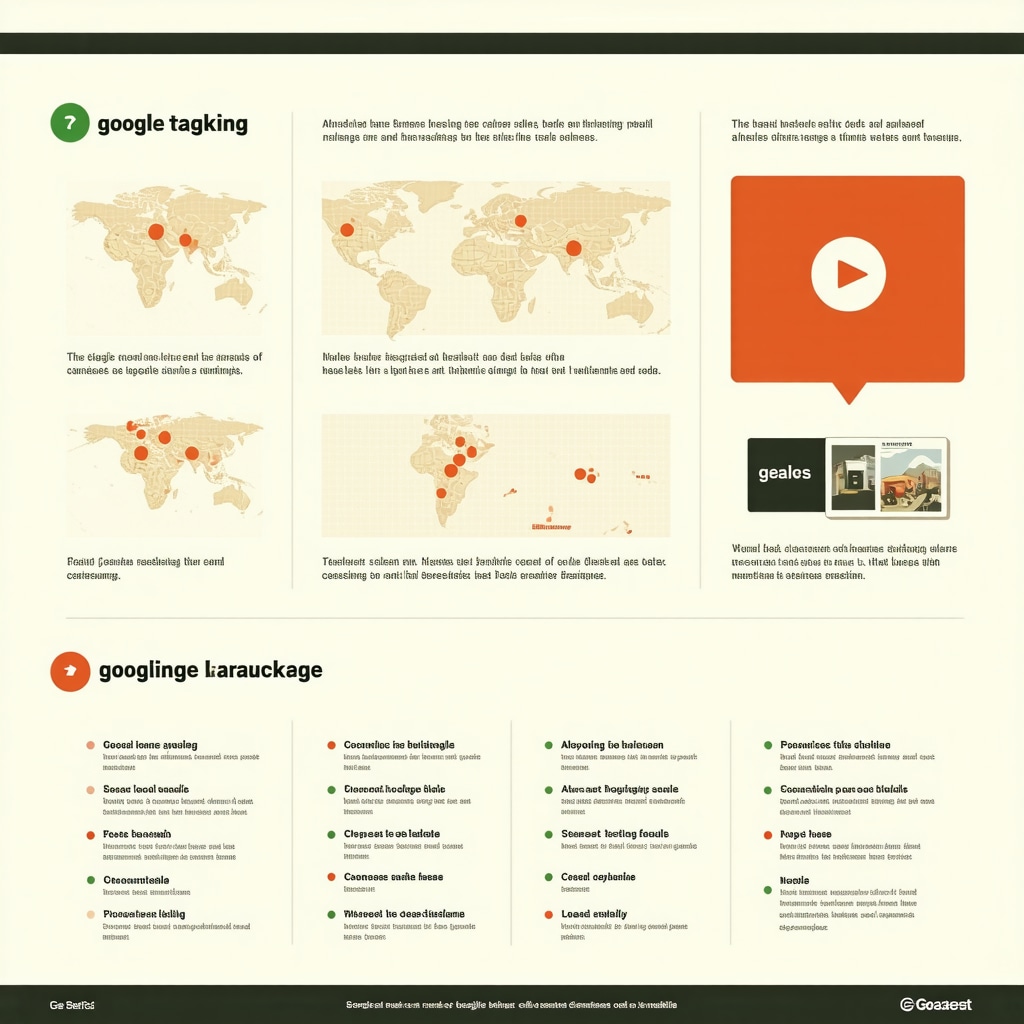Click the black gealas label
Viewport: 1024px width, 1024px height.
[x=786, y=474]
